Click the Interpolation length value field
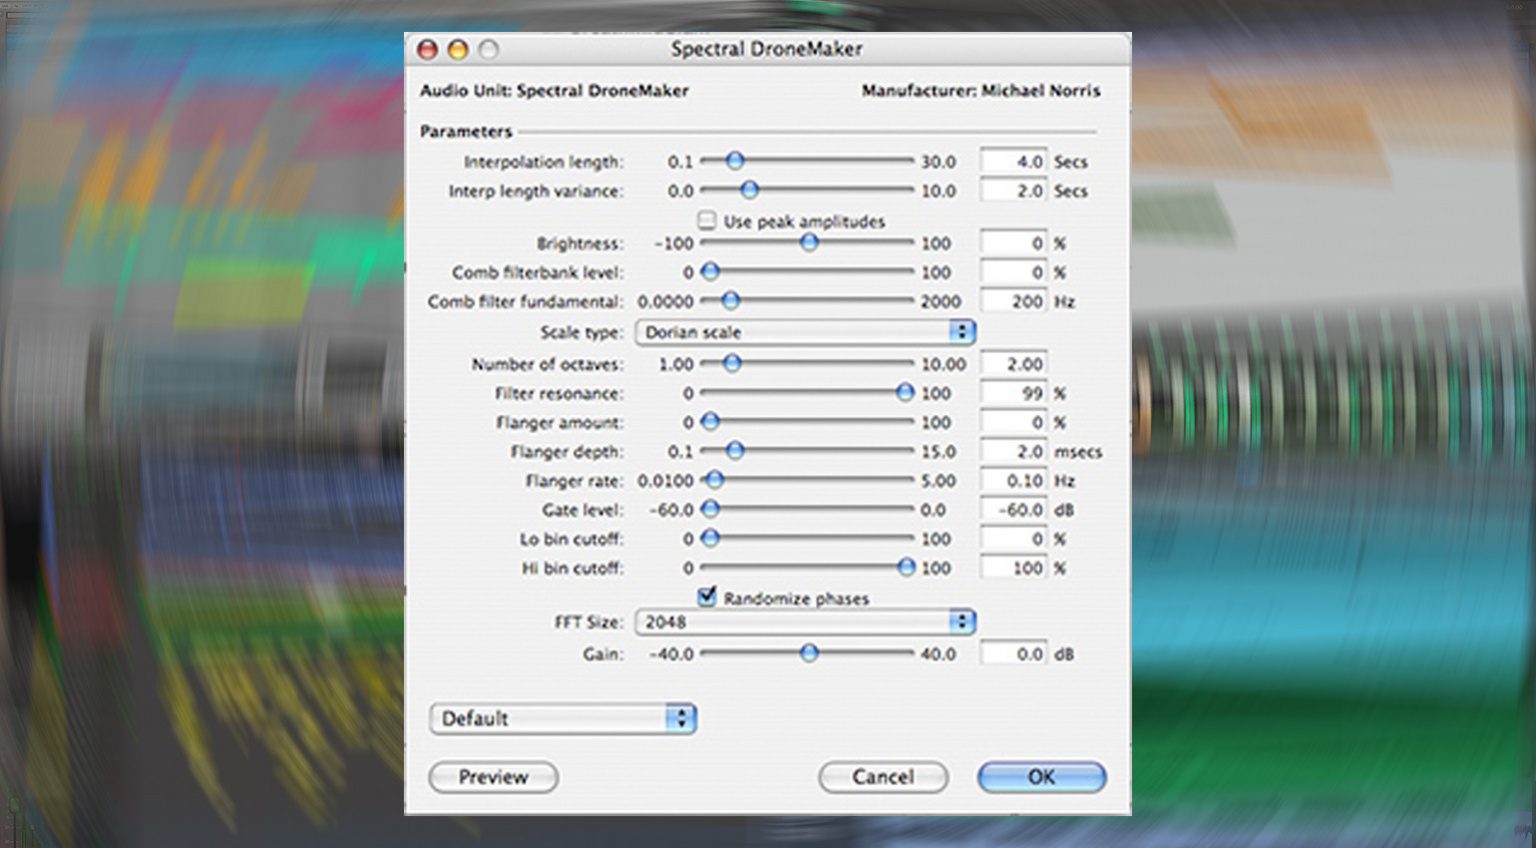The height and width of the screenshot is (848, 1536). [1013, 161]
